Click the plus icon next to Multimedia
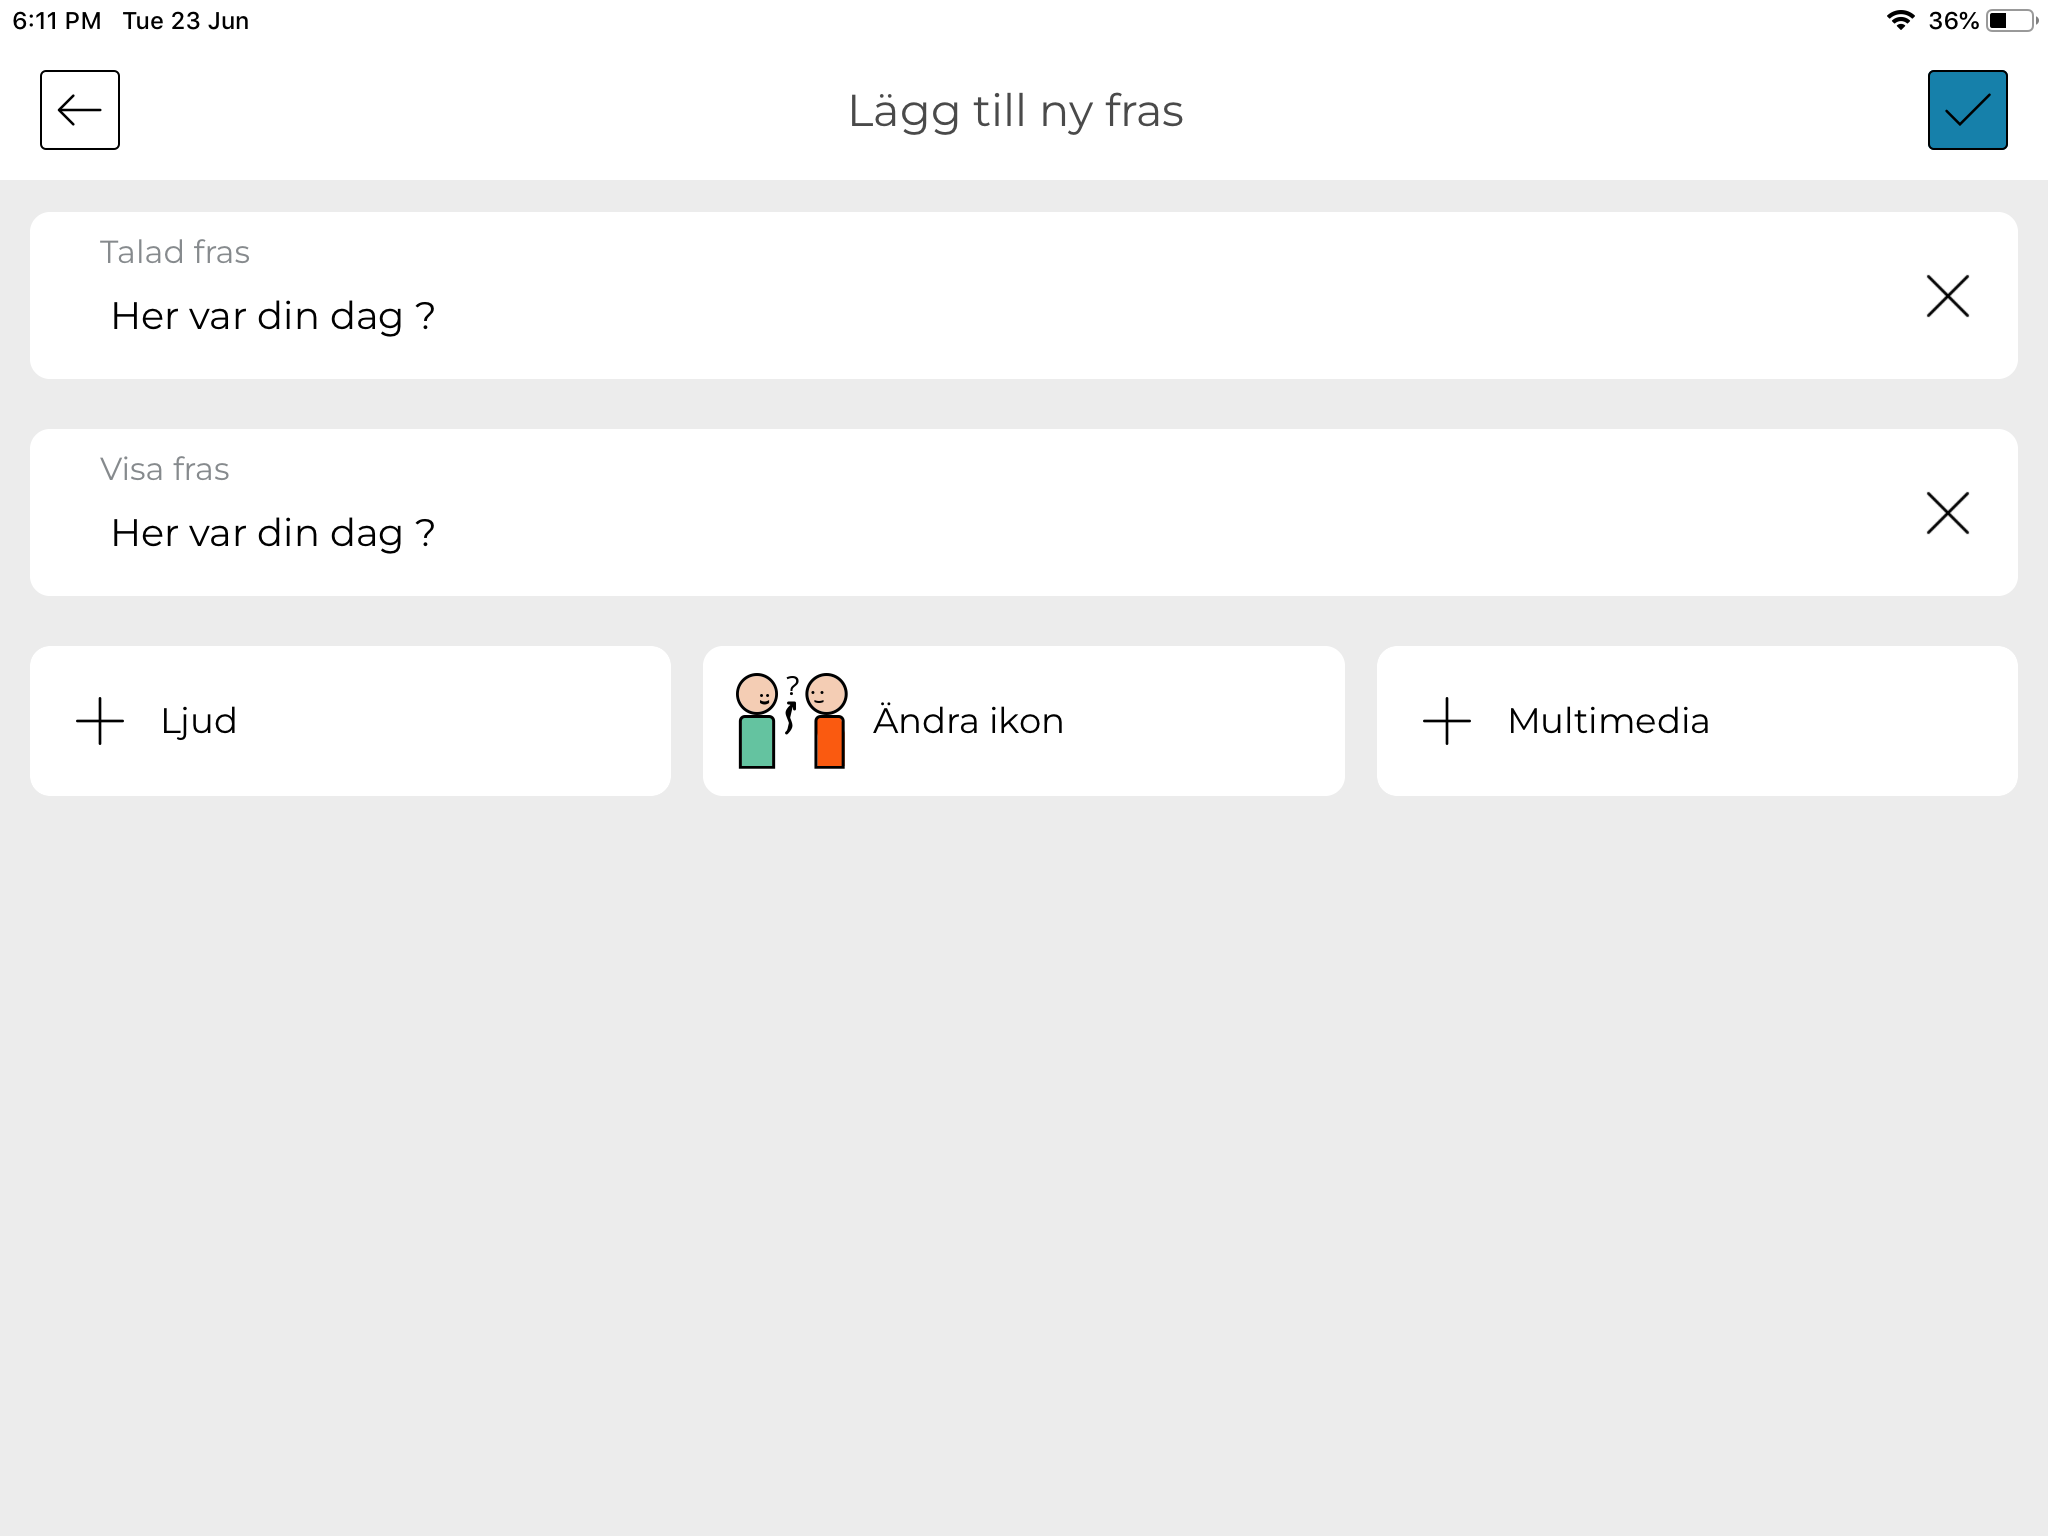This screenshot has width=2048, height=1536. [x=1447, y=721]
